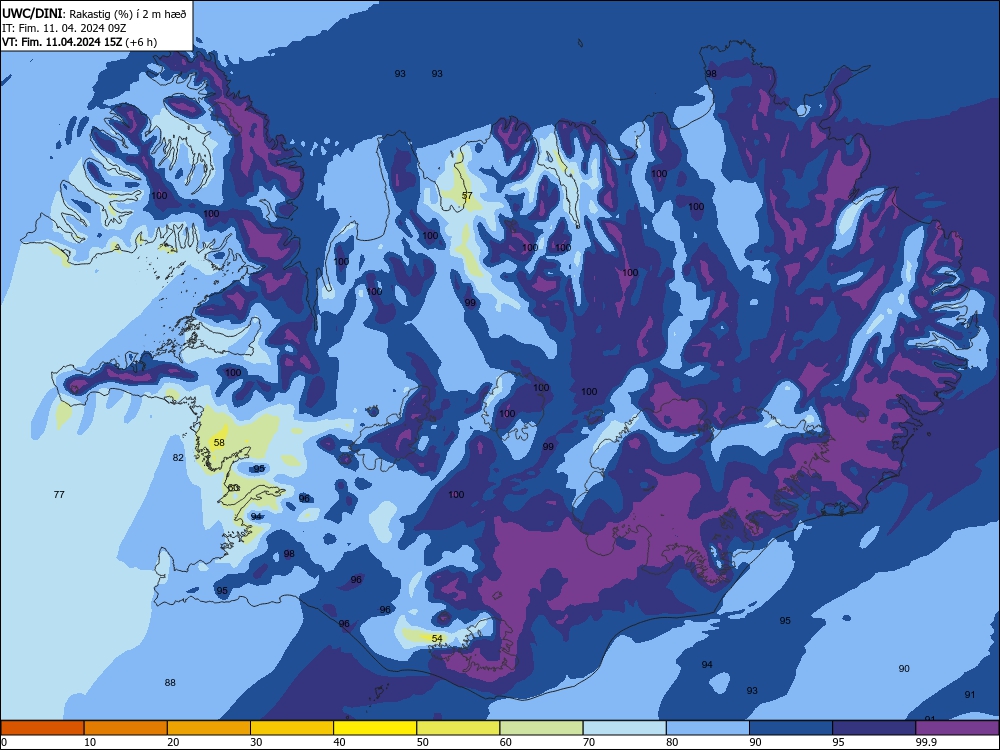
Task: Click the humidity value 54 on the map
Action: (437, 638)
